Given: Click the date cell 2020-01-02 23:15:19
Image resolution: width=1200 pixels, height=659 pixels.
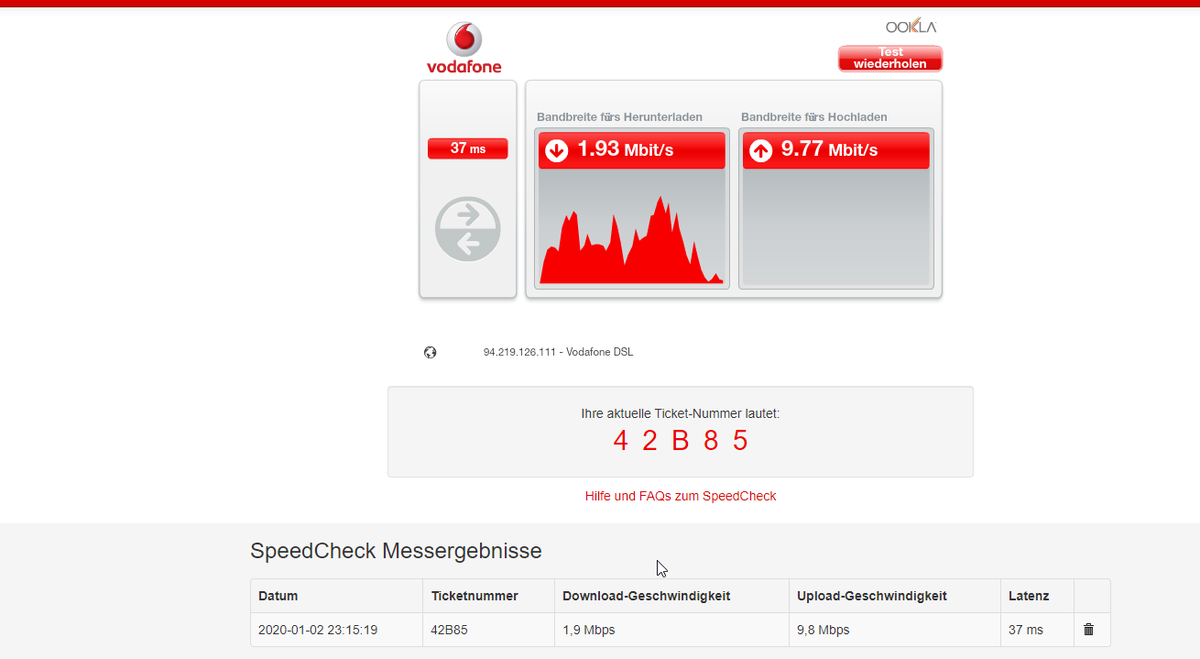Looking at the screenshot, I should coord(337,630).
